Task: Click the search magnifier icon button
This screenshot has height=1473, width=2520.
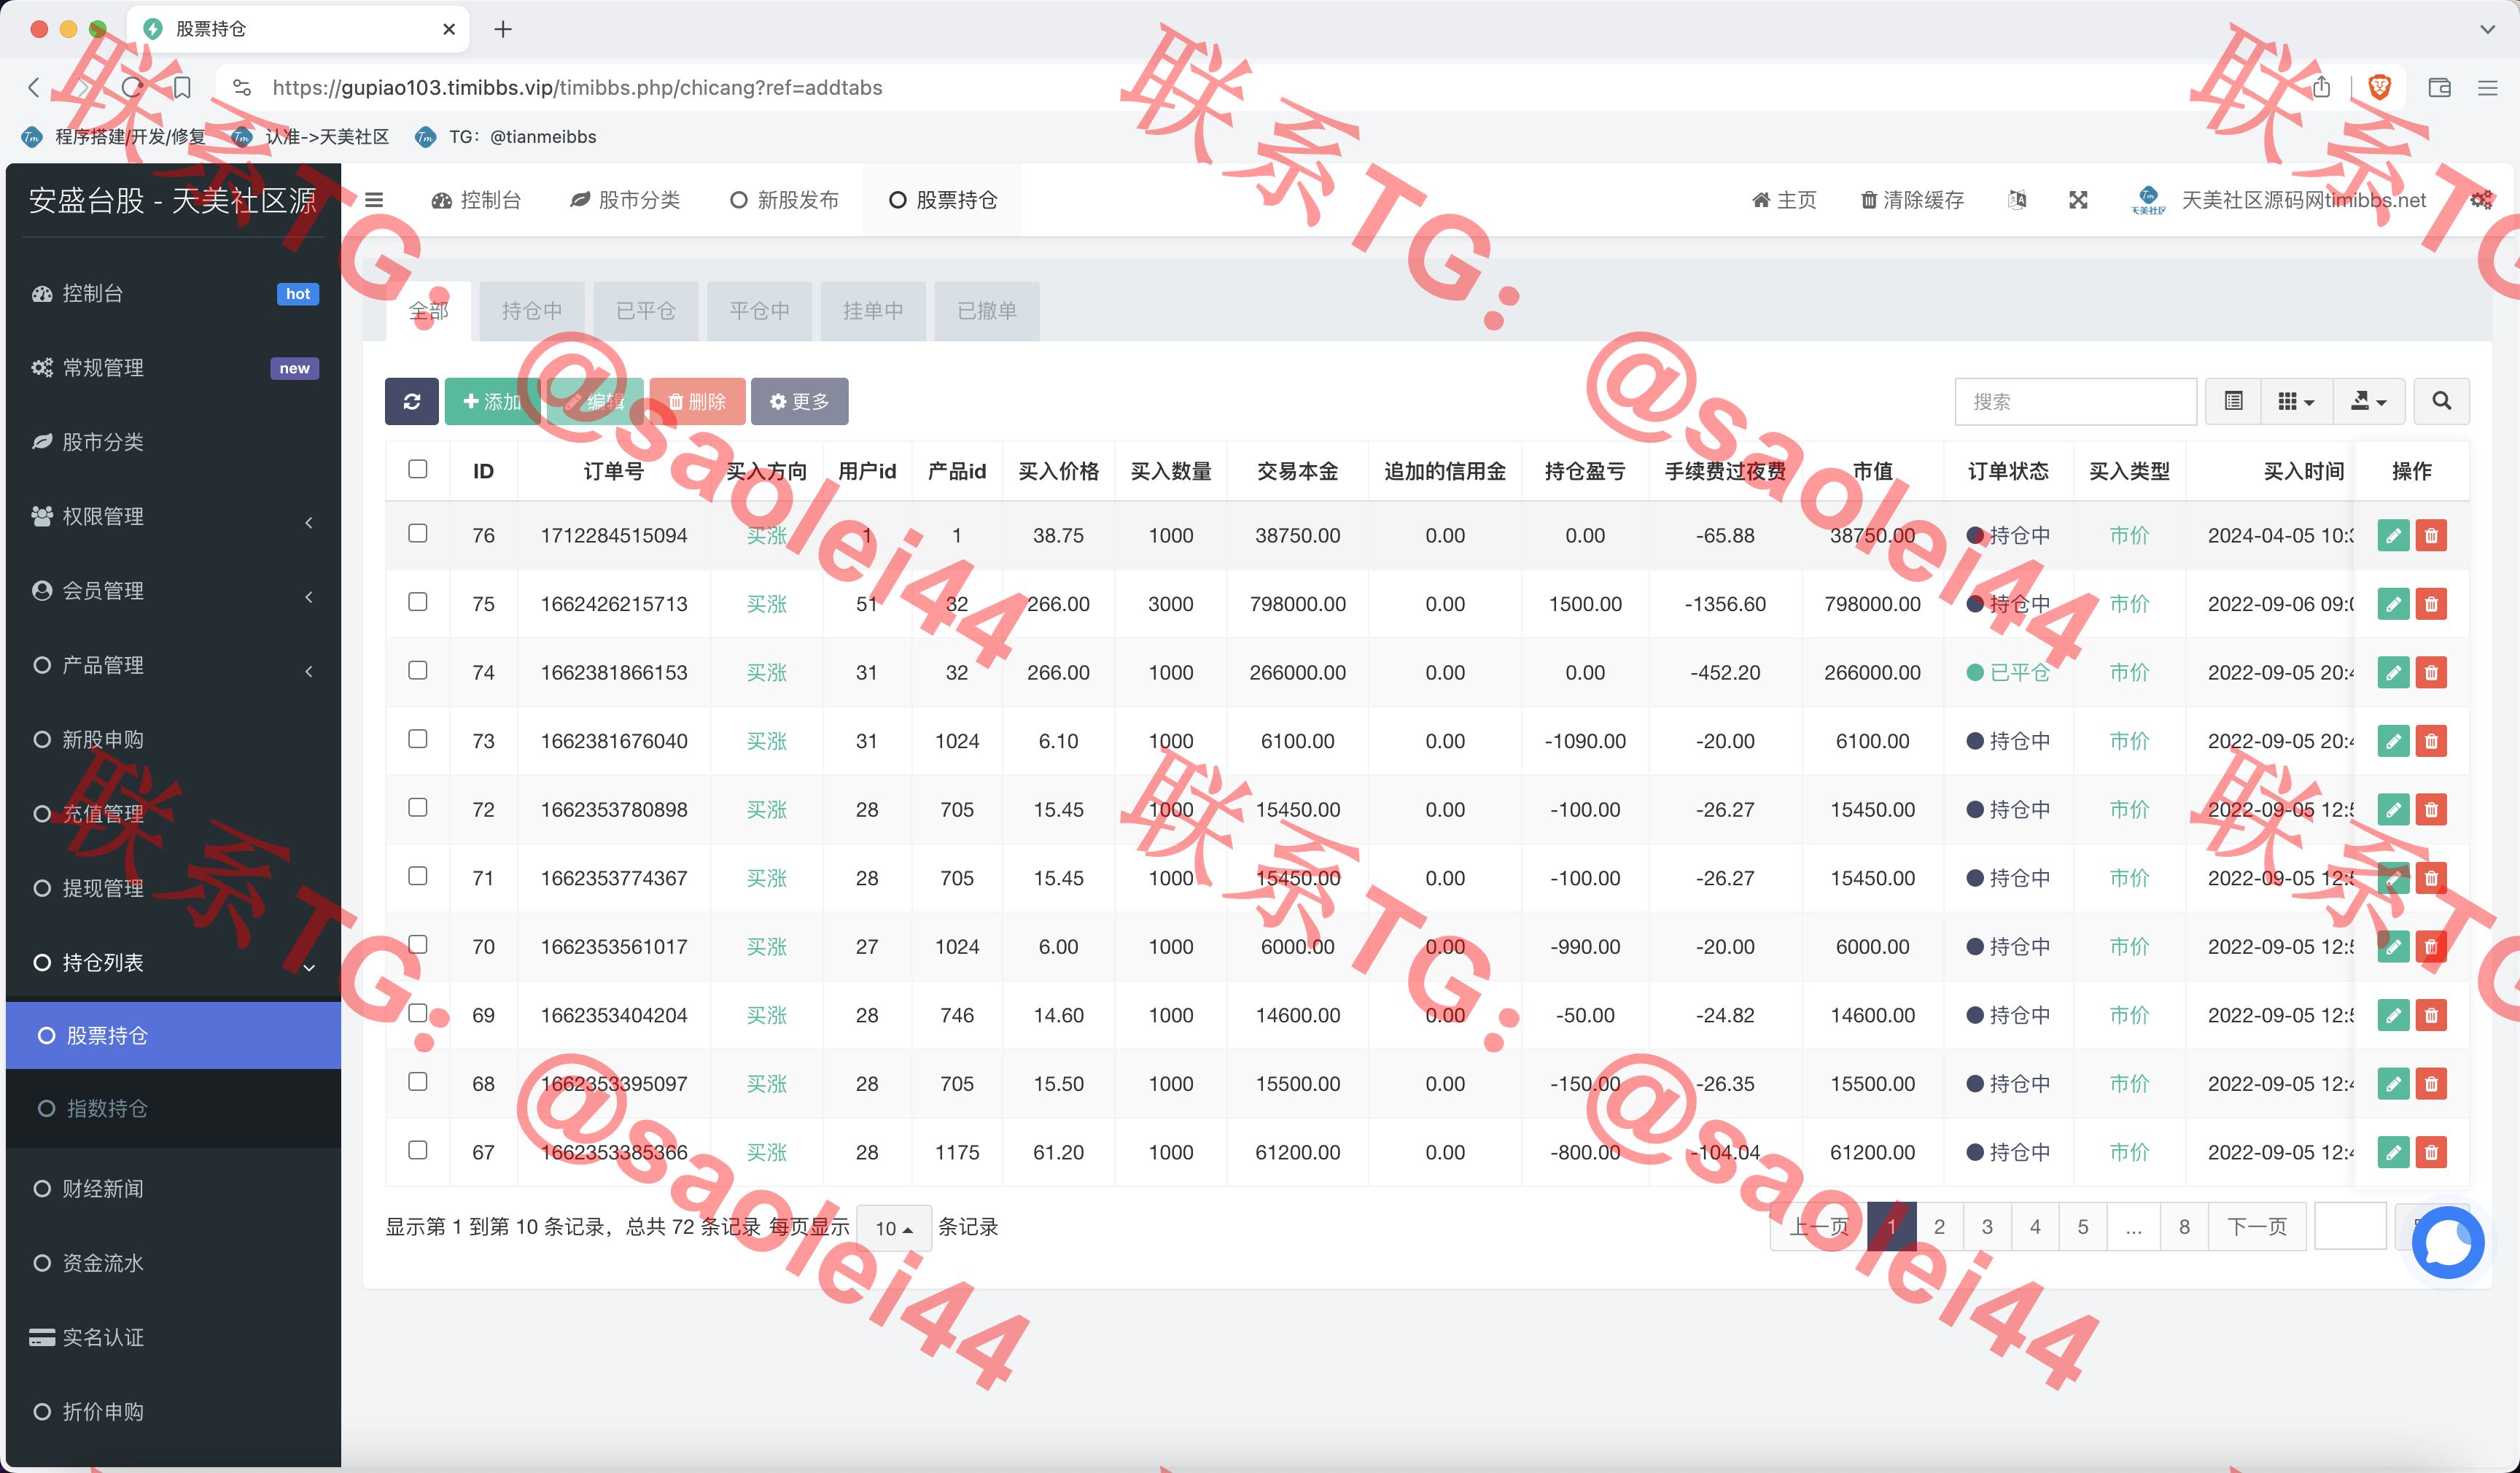Action: (x=2441, y=401)
